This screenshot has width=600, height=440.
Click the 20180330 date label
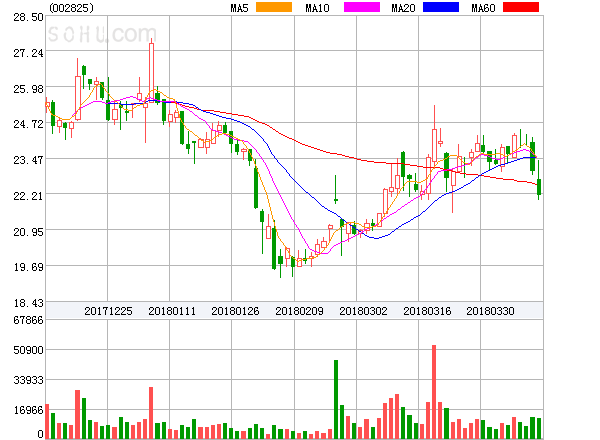click(x=490, y=311)
